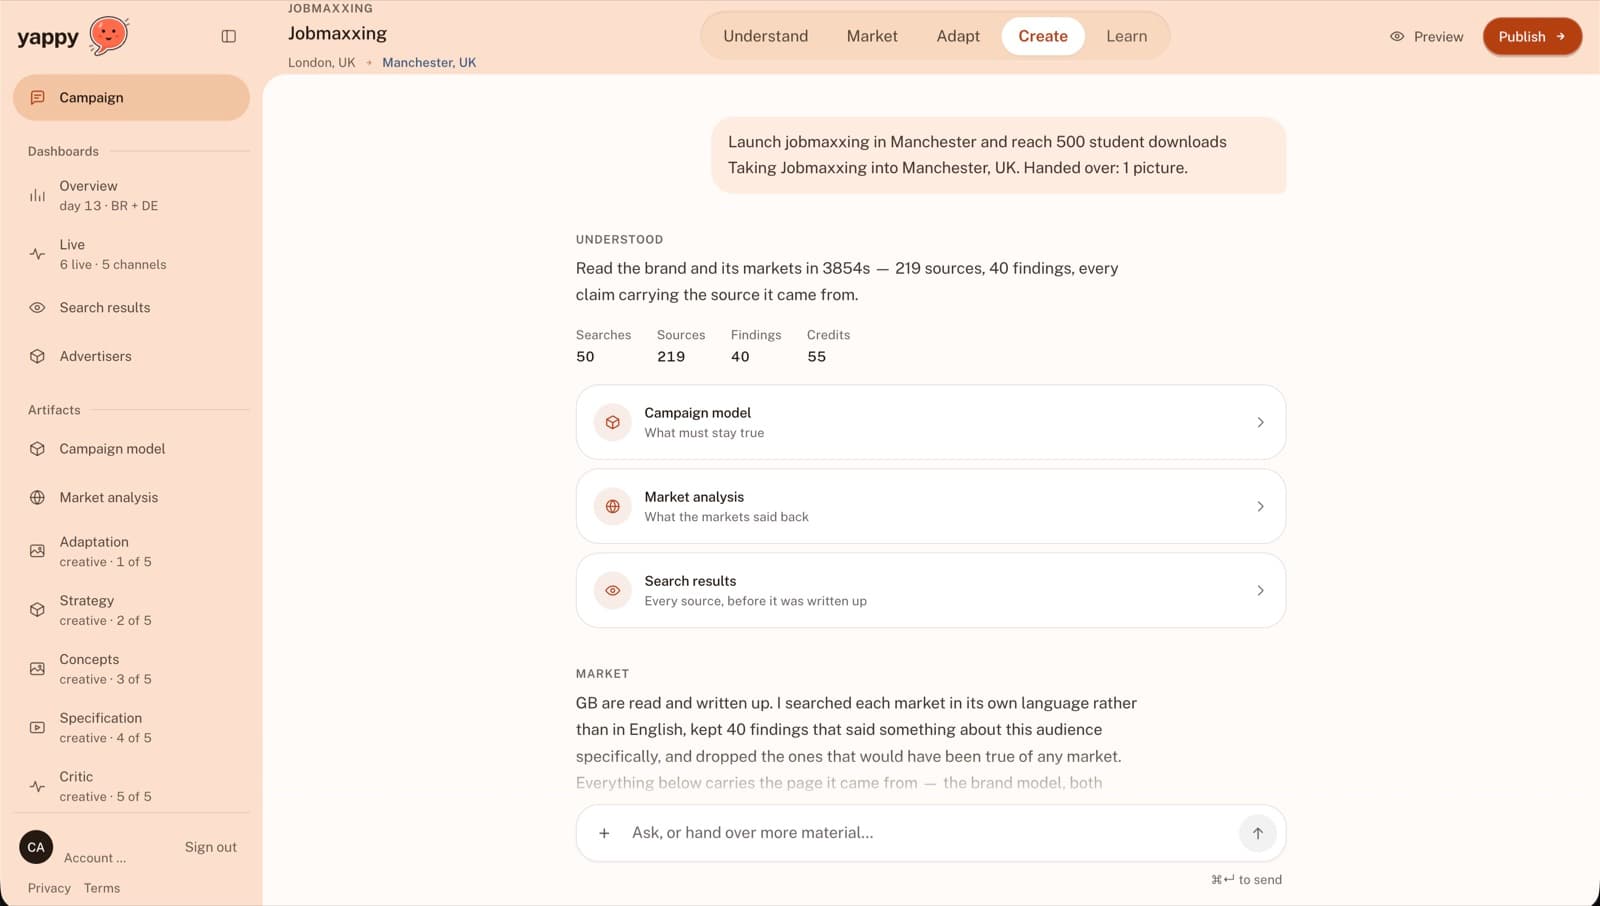Click the plus icon to attach material
Image resolution: width=1600 pixels, height=906 pixels.
pos(604,833)
